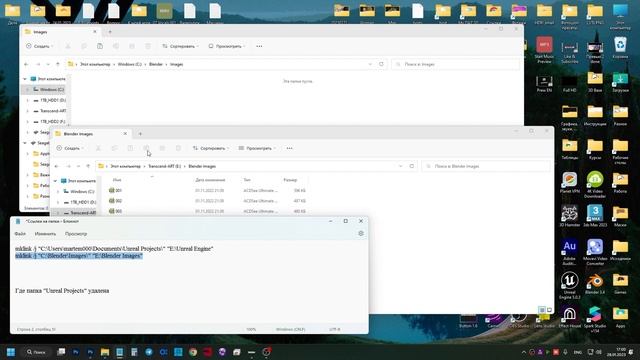Select file 001 in Blender Images
This screenshot has width=640, height=360.
tap(118, 190)
